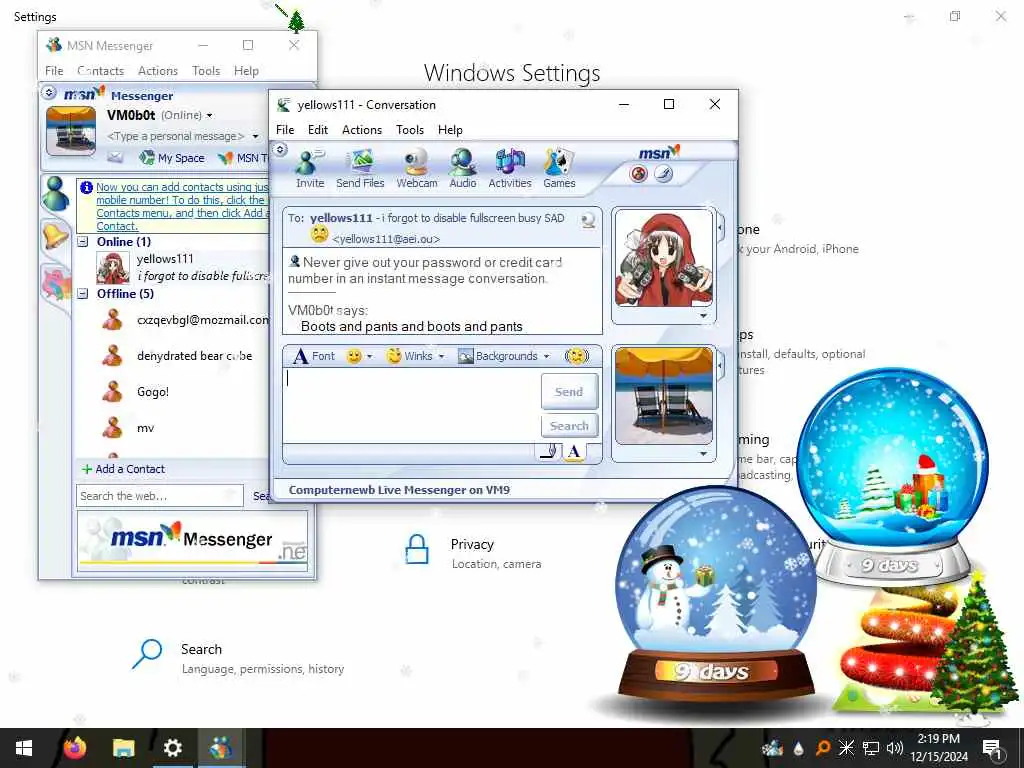The width and height of the screenshot is (1024, 768).
Task: Click the webcam icon beside yellows111's name
Action: [588, 220]
